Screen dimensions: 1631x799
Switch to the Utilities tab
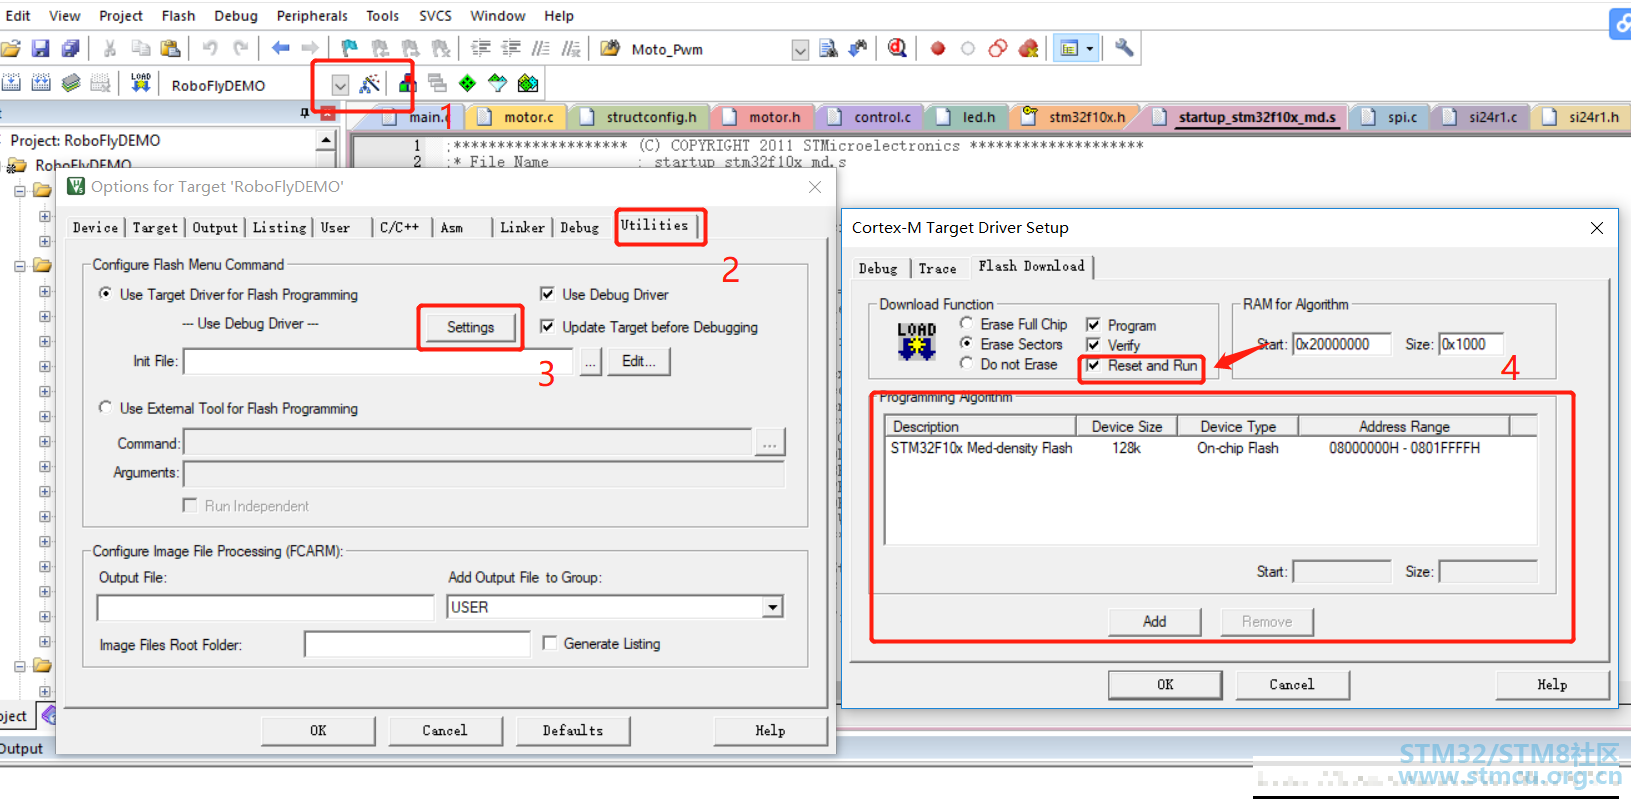pyautogui.click(x=654, y=225)
